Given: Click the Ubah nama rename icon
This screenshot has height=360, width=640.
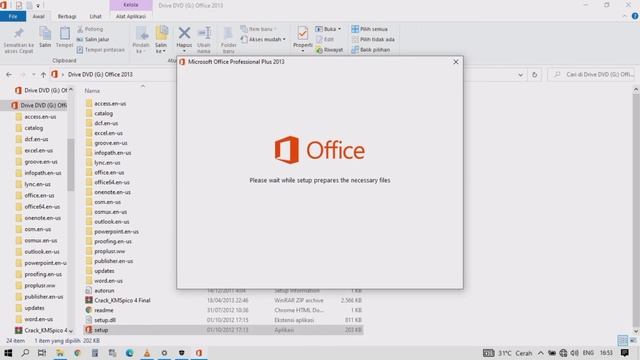Looking at the screenshot, I should 204,33.
